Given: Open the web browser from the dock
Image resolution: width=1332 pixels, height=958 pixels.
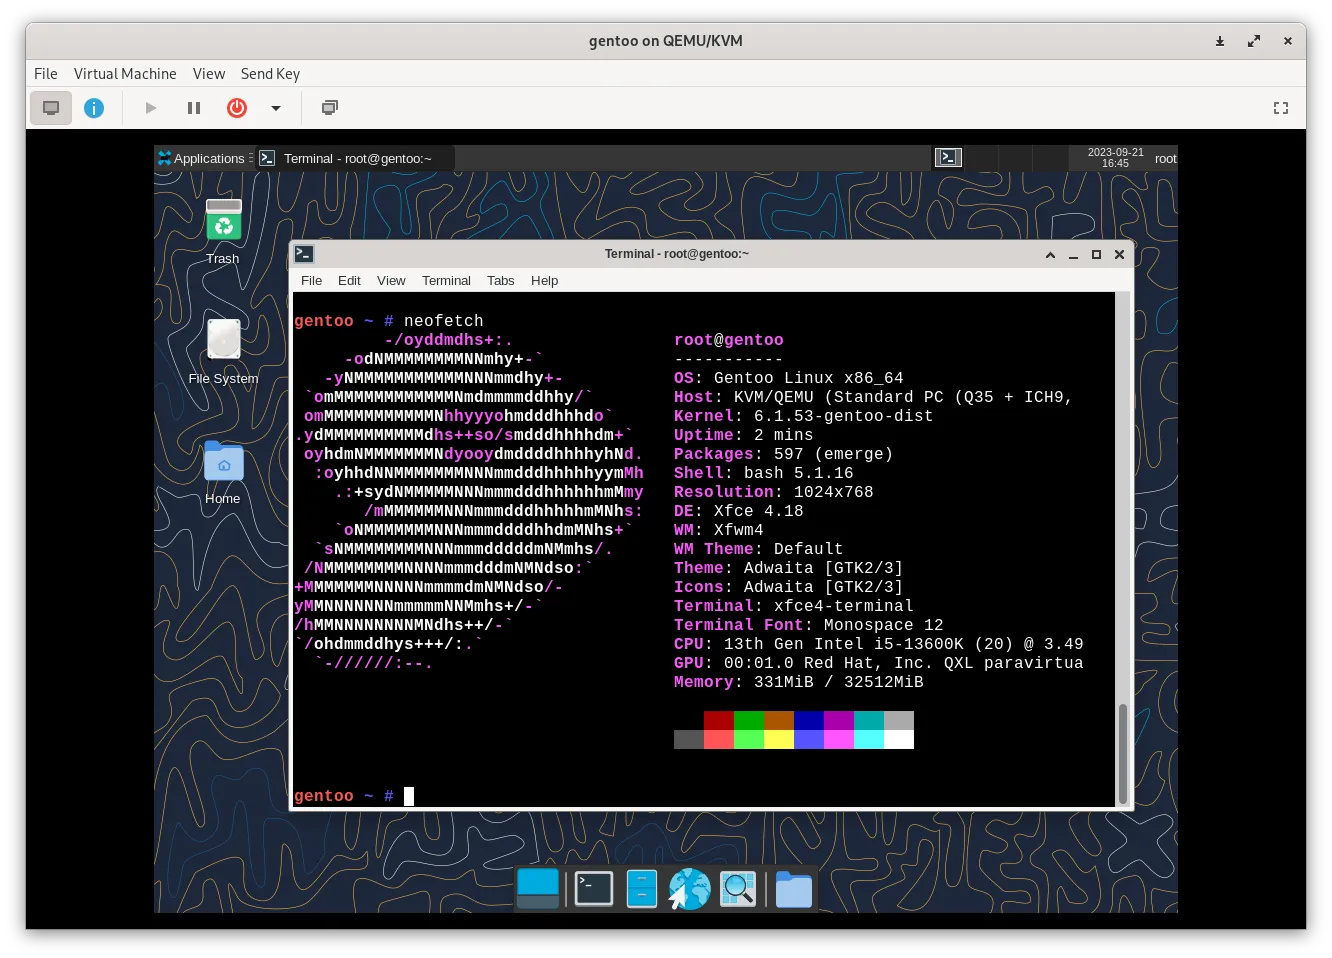Looking at the screenshot, I should click(x=689, y=888).
